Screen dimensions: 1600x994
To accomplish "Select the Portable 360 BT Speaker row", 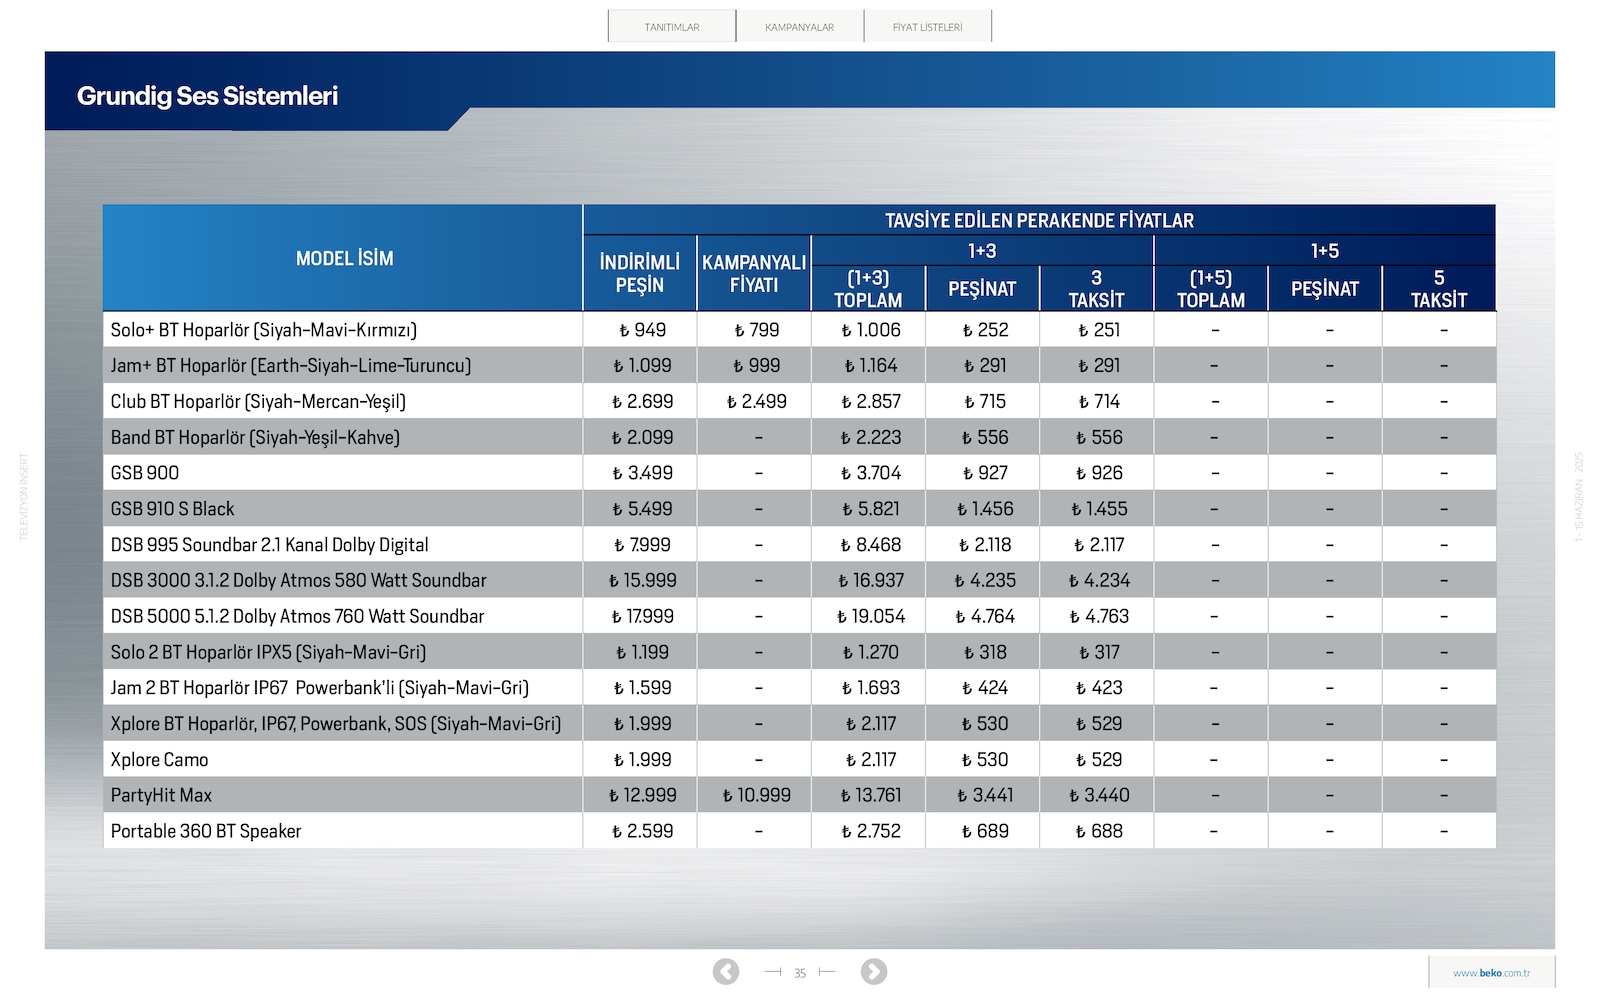I will tap(799, 831).
